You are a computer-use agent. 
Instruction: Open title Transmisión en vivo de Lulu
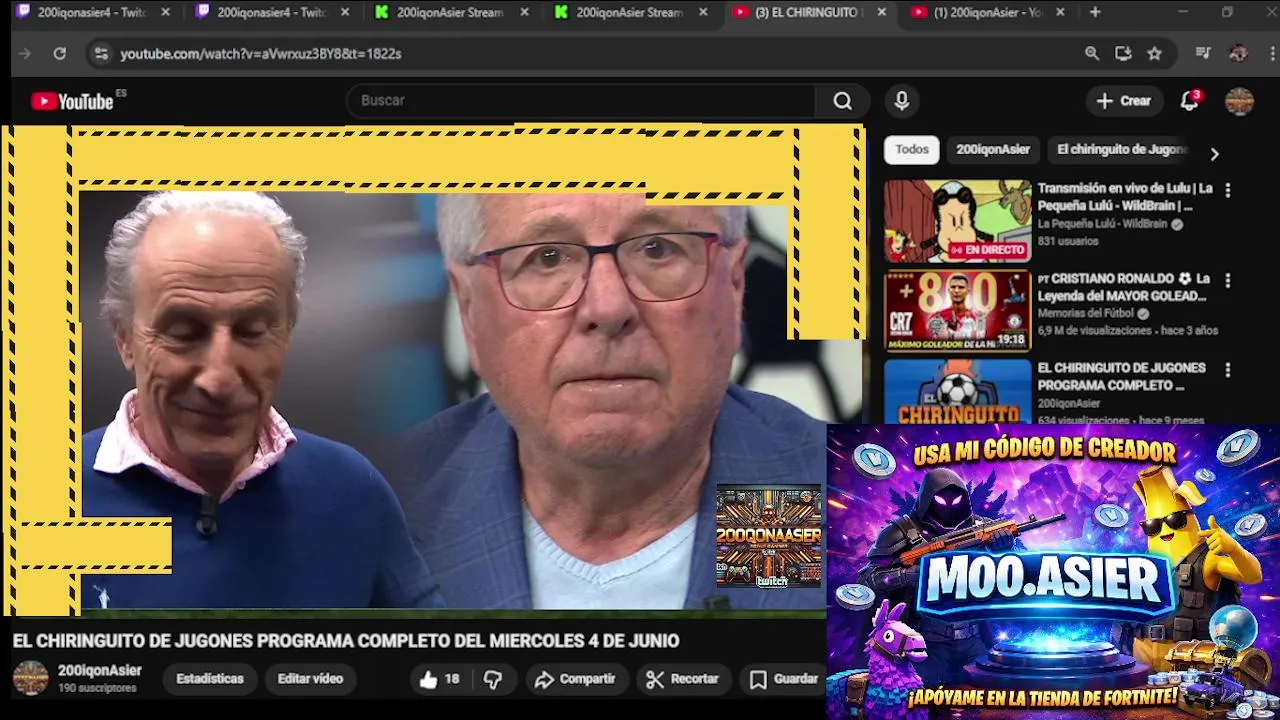(x=1125, y=197)
